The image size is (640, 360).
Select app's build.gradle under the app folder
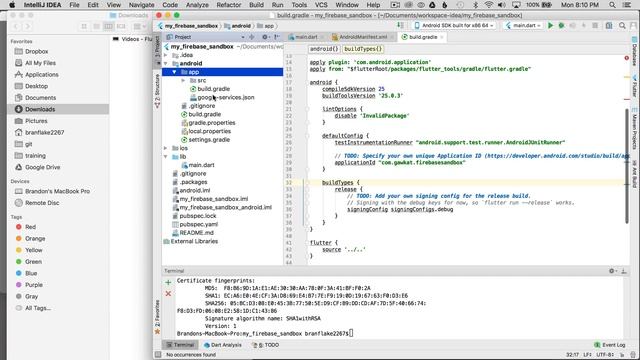[213, 89]
